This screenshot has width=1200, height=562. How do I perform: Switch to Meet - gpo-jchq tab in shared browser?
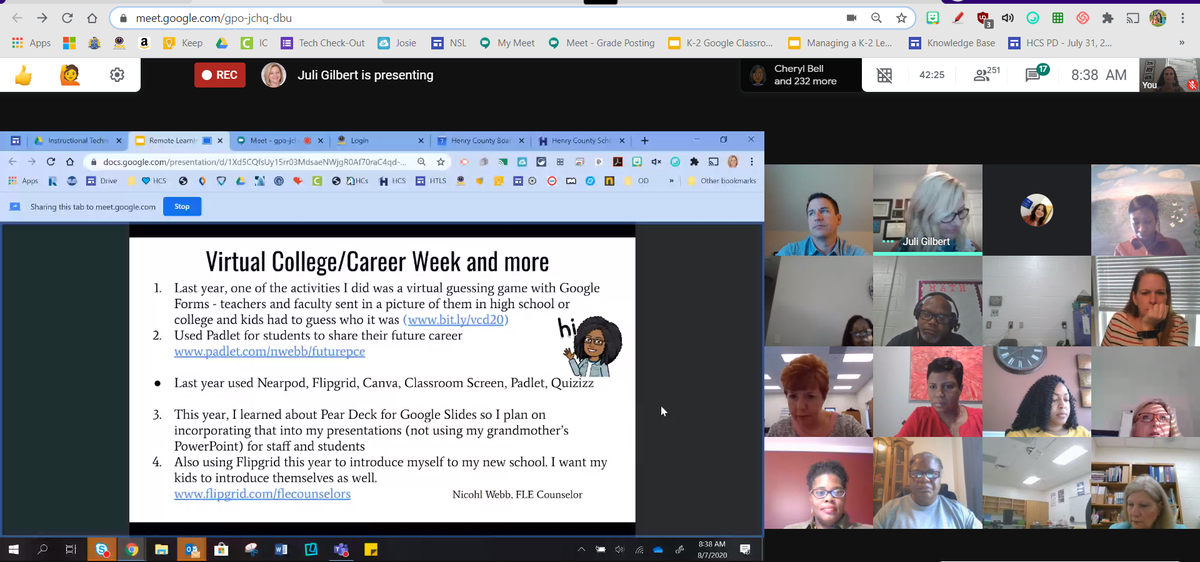pyautogui.click(x=278, y=141)
